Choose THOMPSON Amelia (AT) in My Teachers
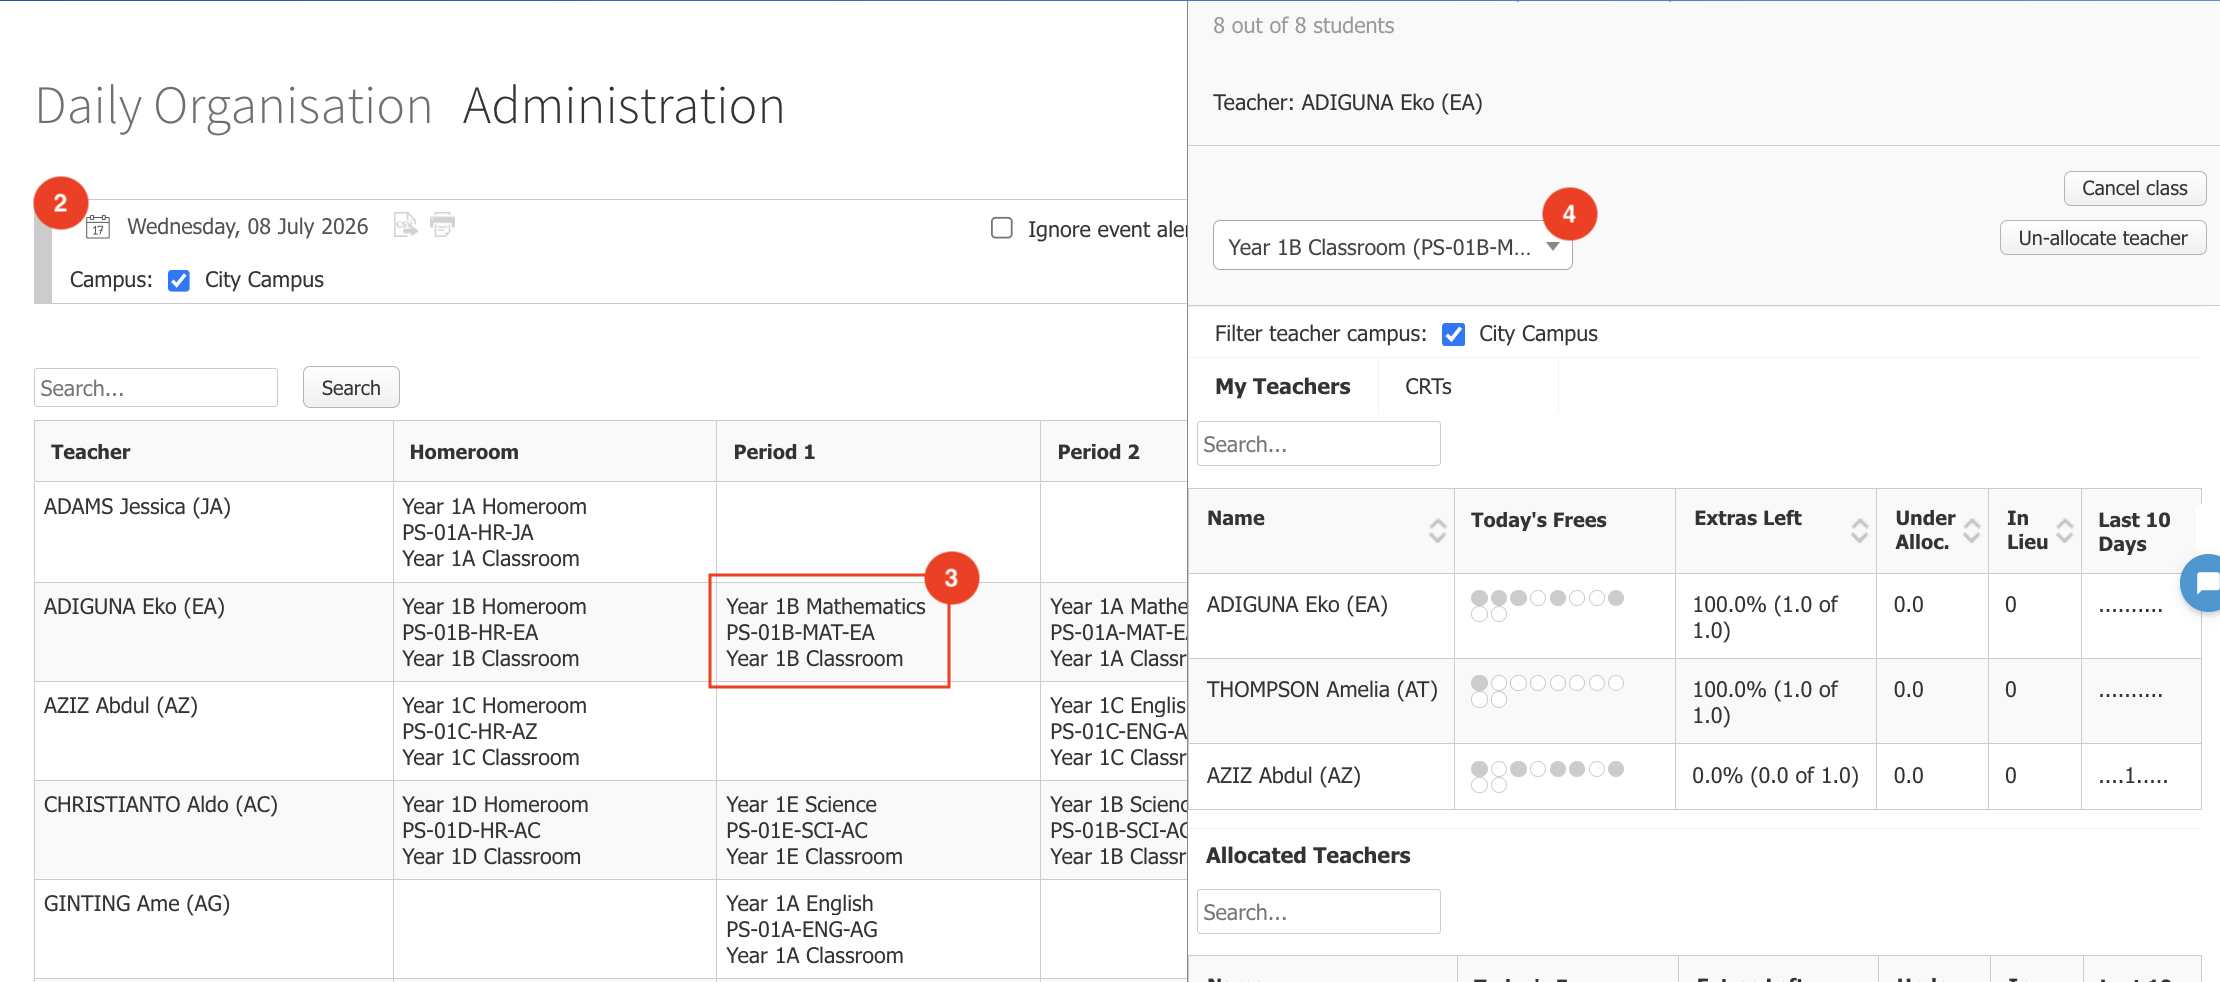 pos(1322,690)
